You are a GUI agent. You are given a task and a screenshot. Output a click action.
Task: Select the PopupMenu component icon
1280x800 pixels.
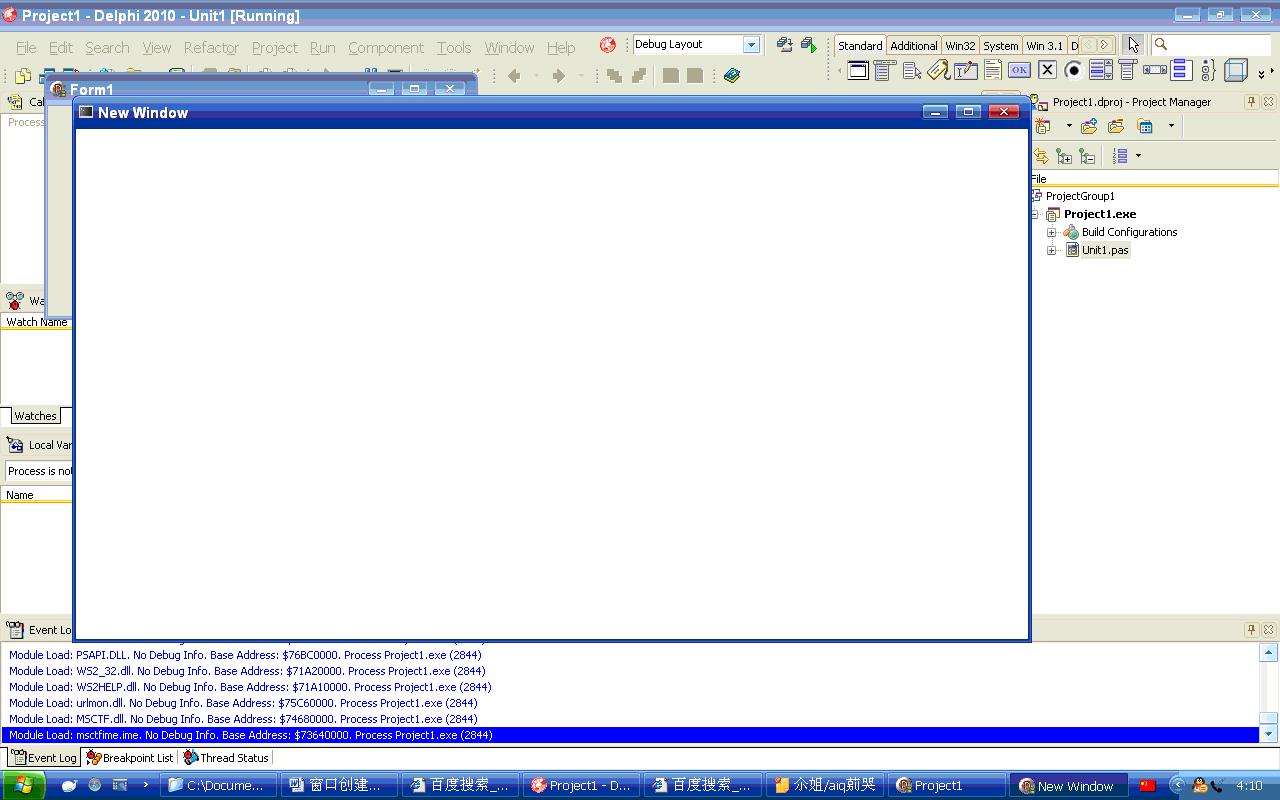[x=911, y=70]
